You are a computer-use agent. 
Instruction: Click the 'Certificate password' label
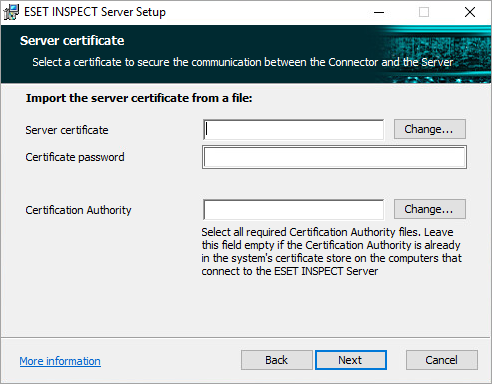pos(75,157)
